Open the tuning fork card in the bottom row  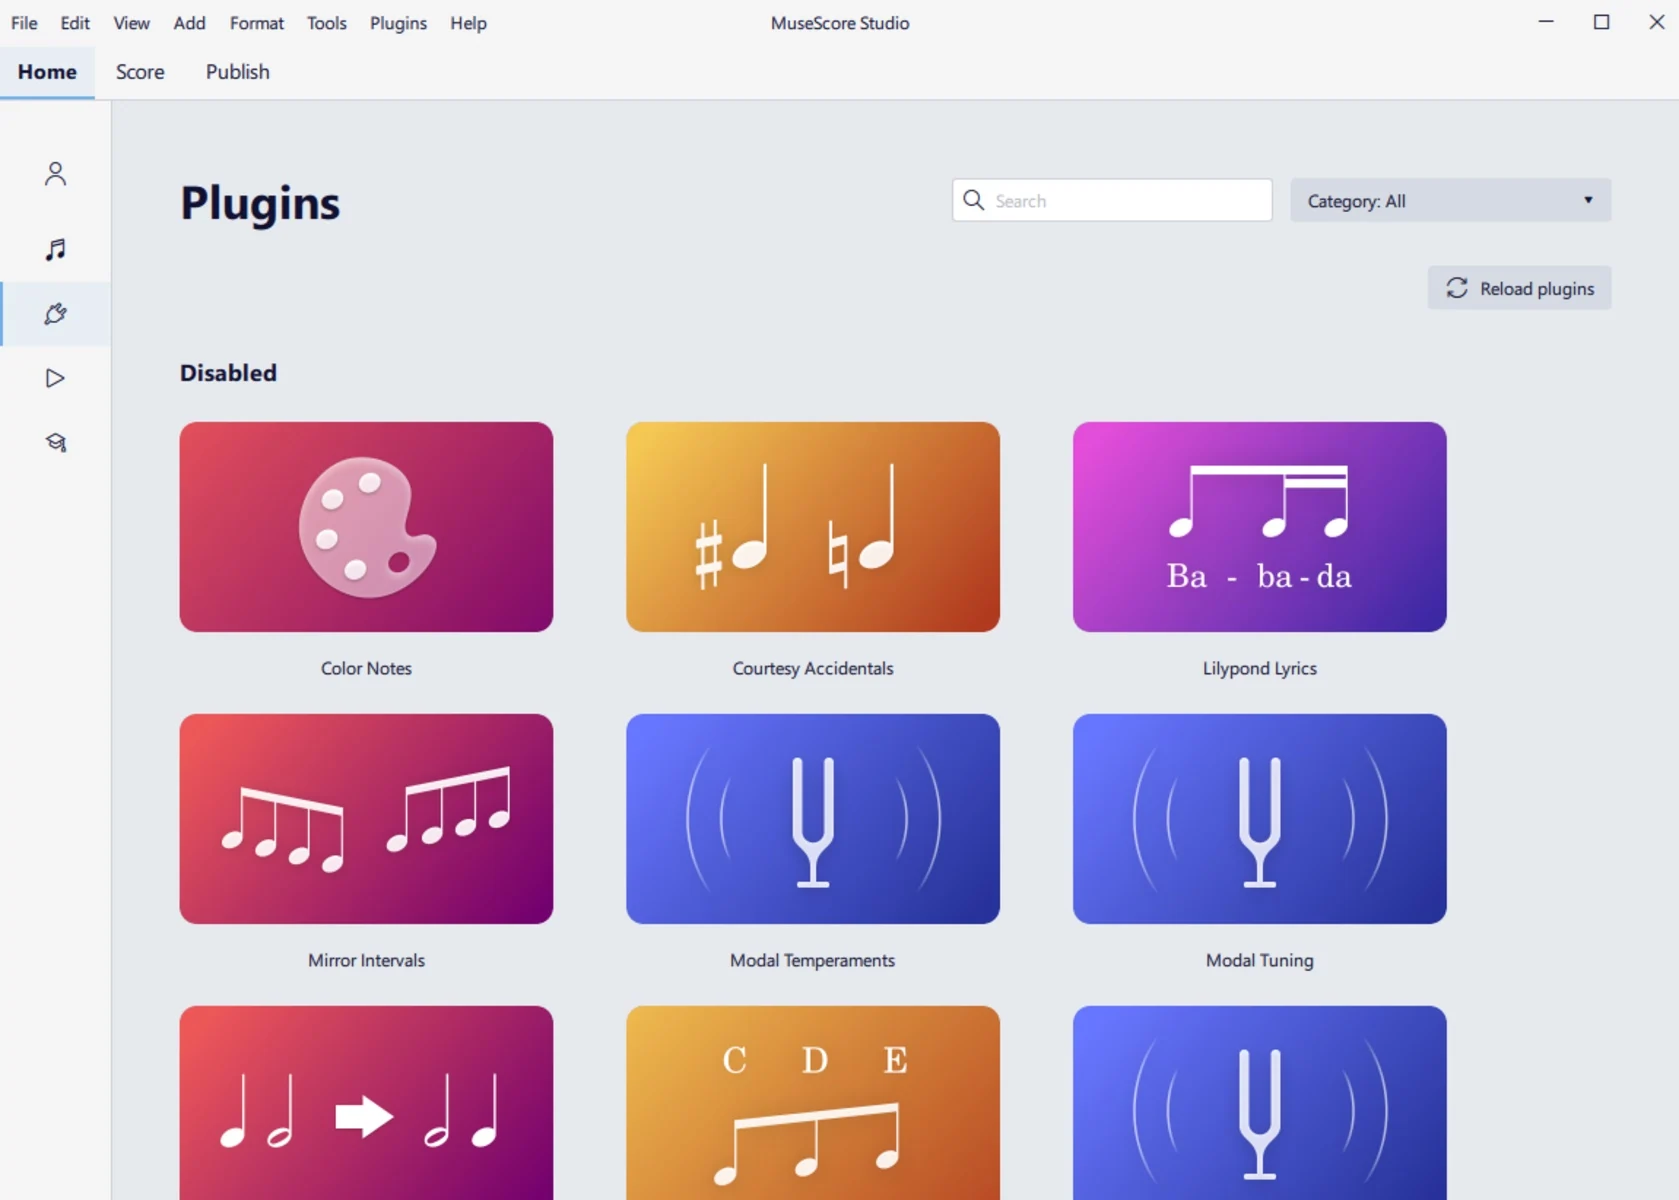click(x=1260, y=1103)
